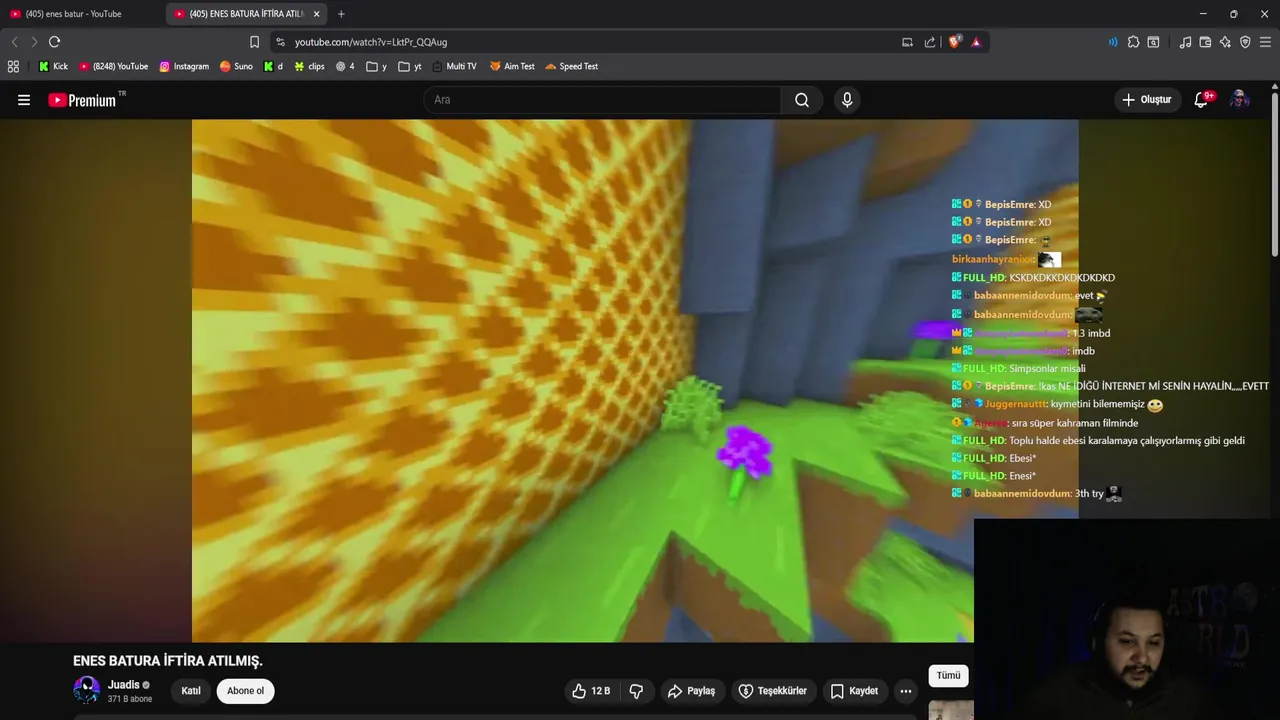This screenshot has height=720, width=1280.
Task: Open site settings icon beside URL
Action: (x=280, y=42)
